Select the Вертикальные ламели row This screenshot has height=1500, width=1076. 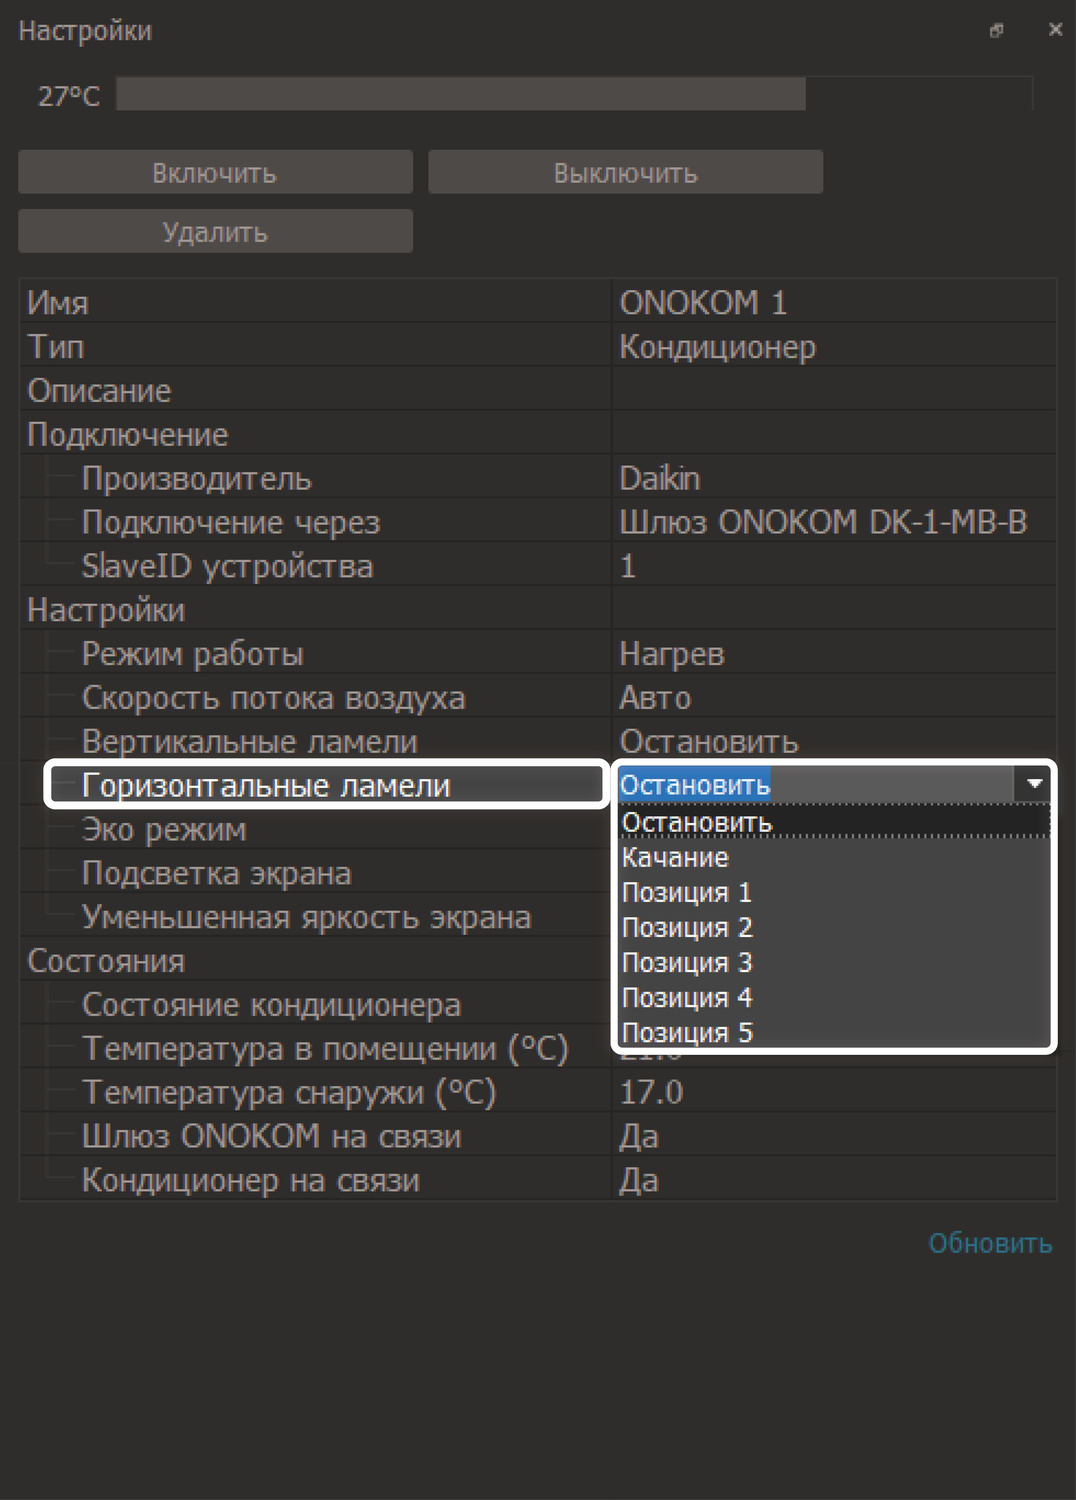click(x=250, y=742)
